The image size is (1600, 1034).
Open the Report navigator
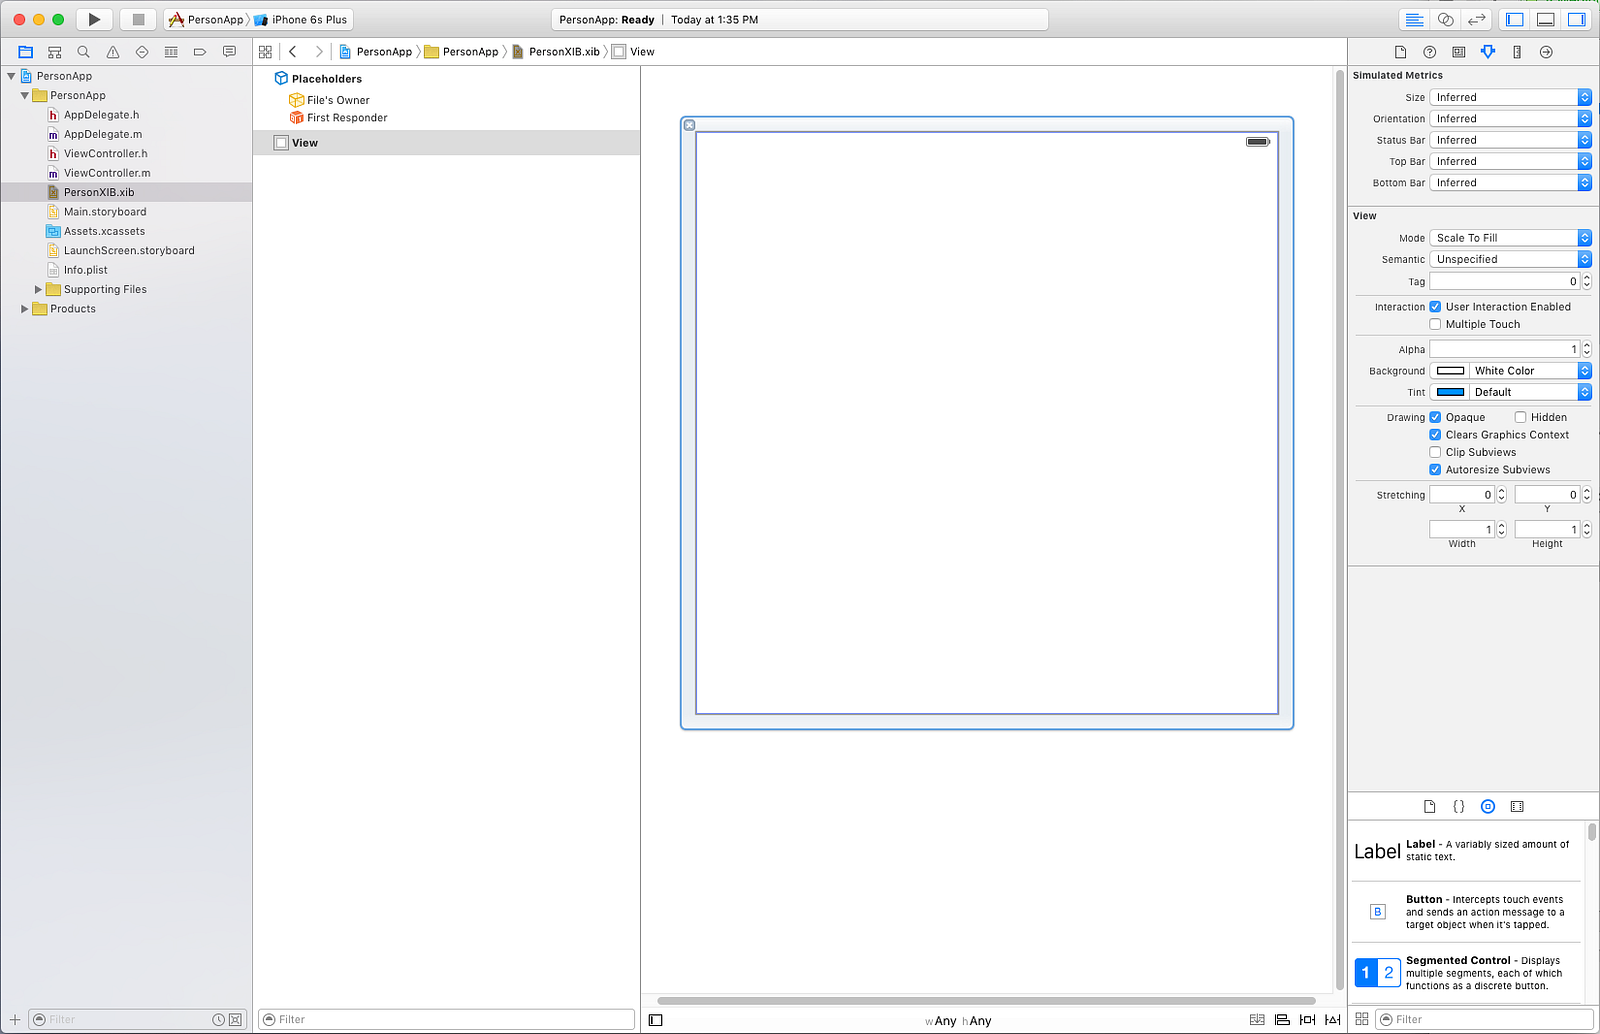[x=229, y=52]
